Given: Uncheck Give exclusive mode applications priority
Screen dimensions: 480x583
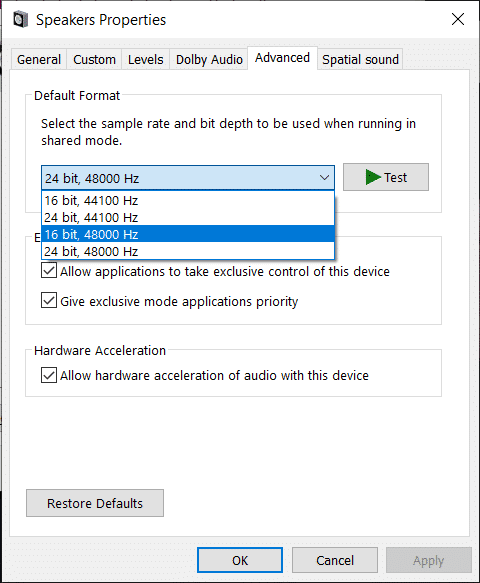Looking at the screenshot, I should point(49,300).
